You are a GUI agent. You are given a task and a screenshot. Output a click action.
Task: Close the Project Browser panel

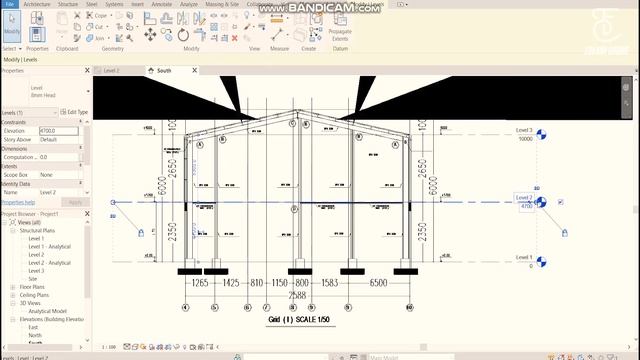(87, 213)
